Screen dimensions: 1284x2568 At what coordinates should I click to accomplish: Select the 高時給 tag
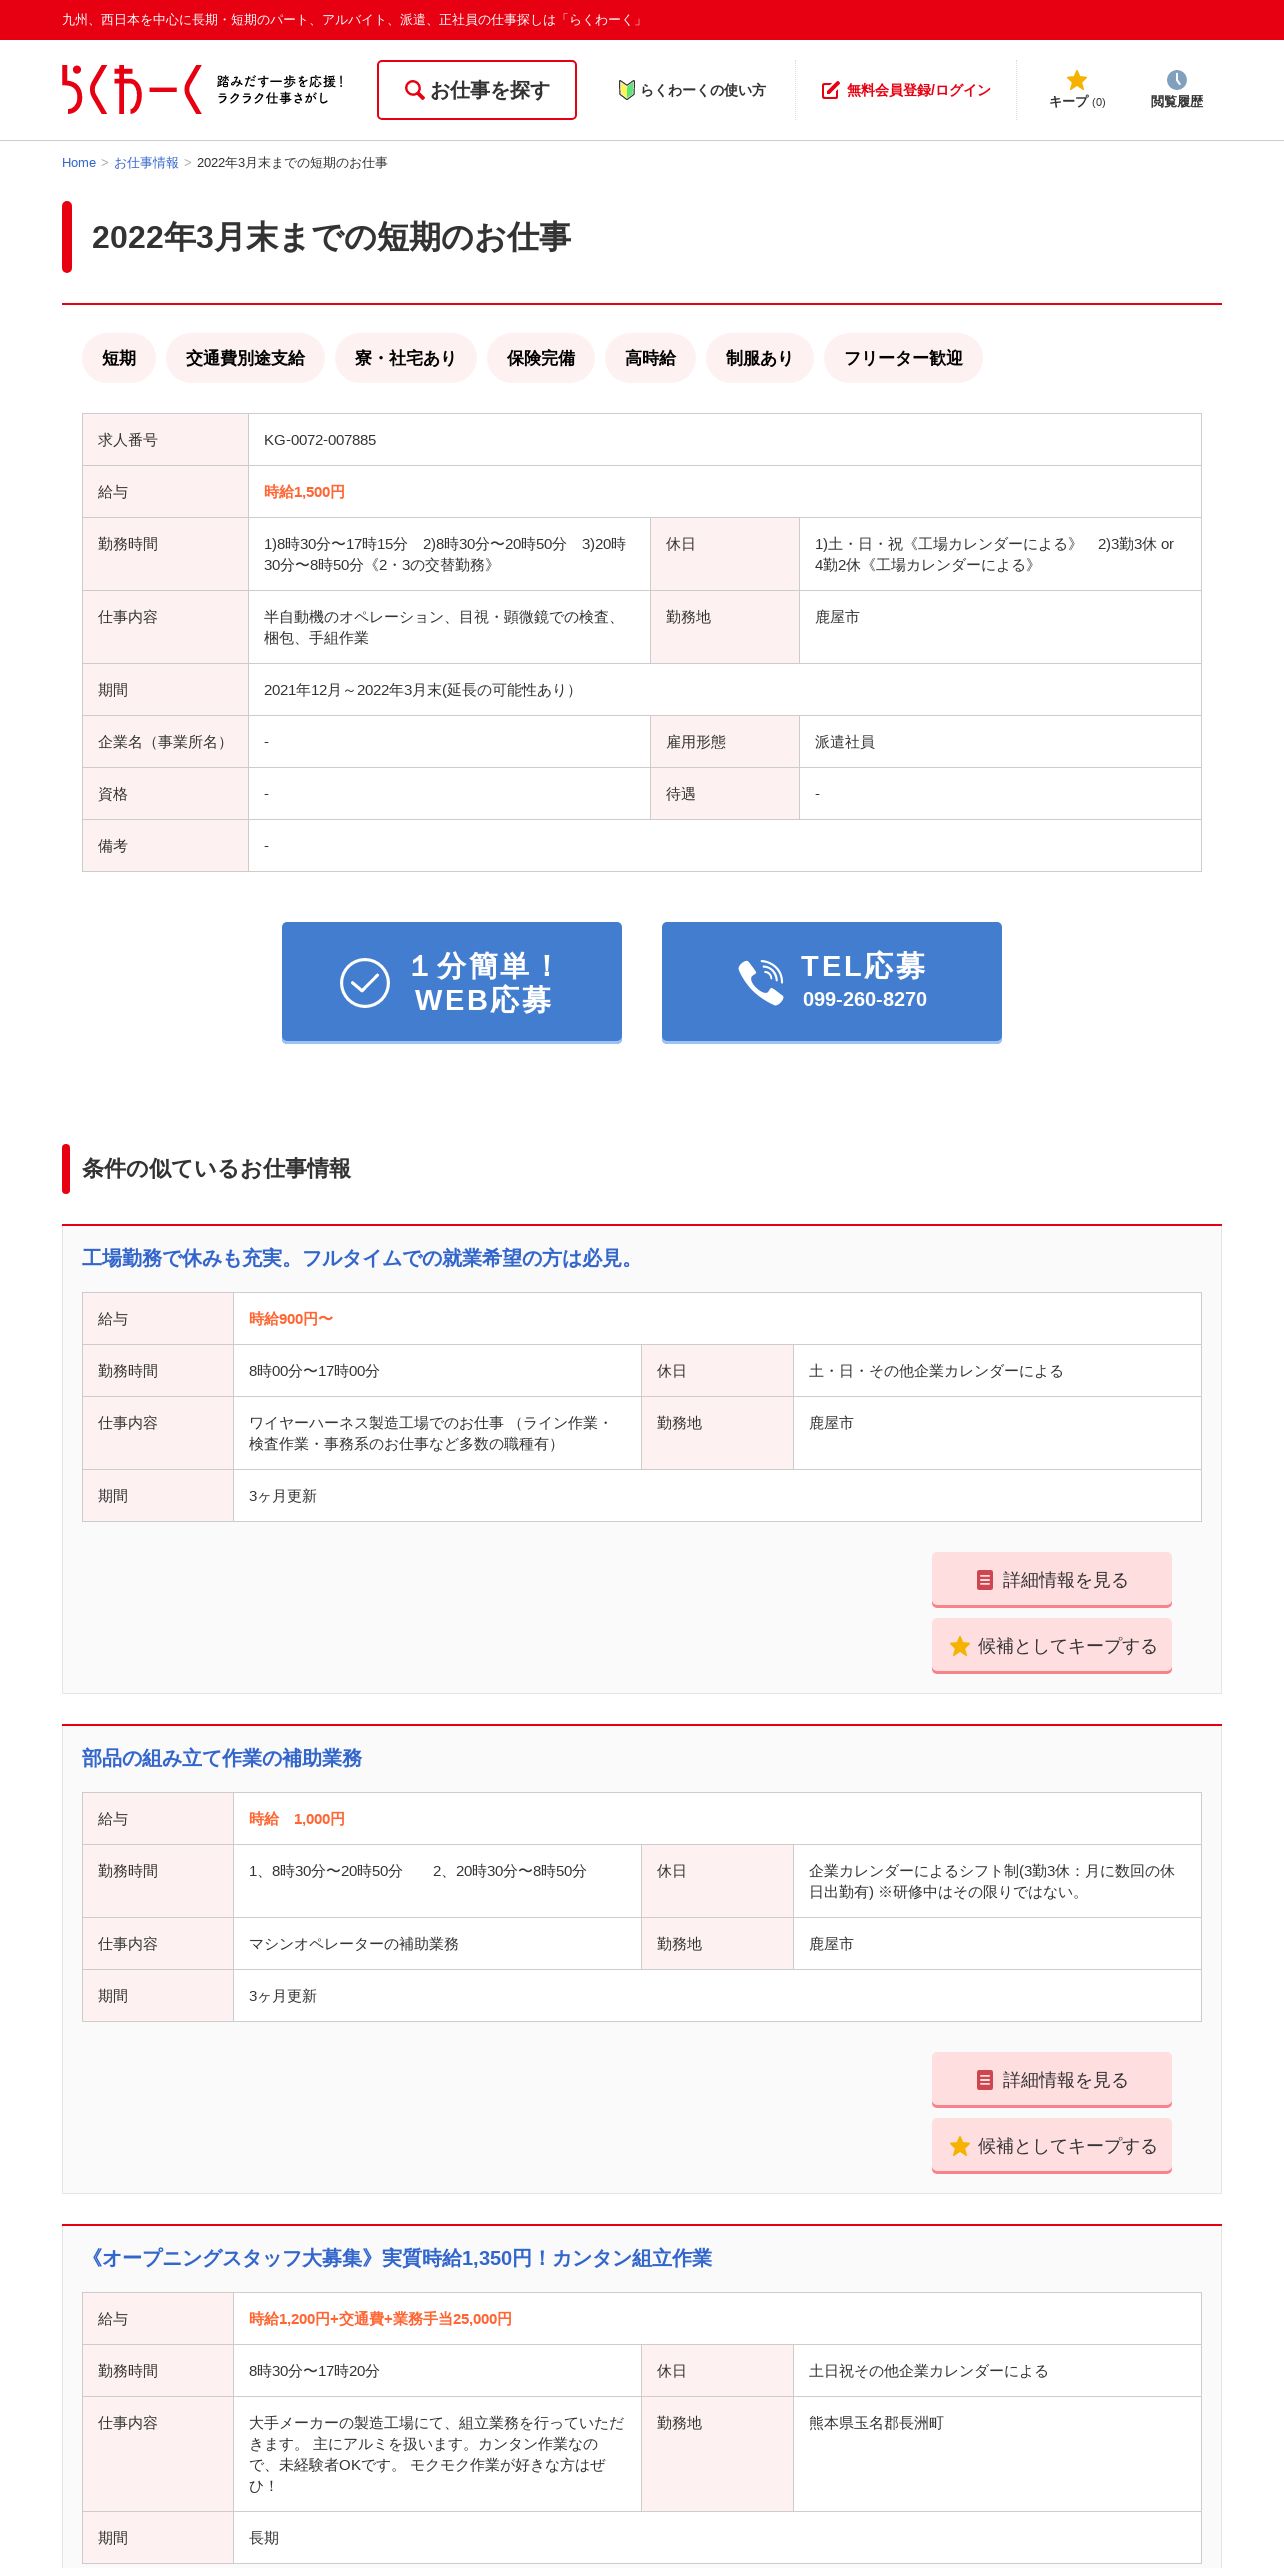(x=650, y=358)
